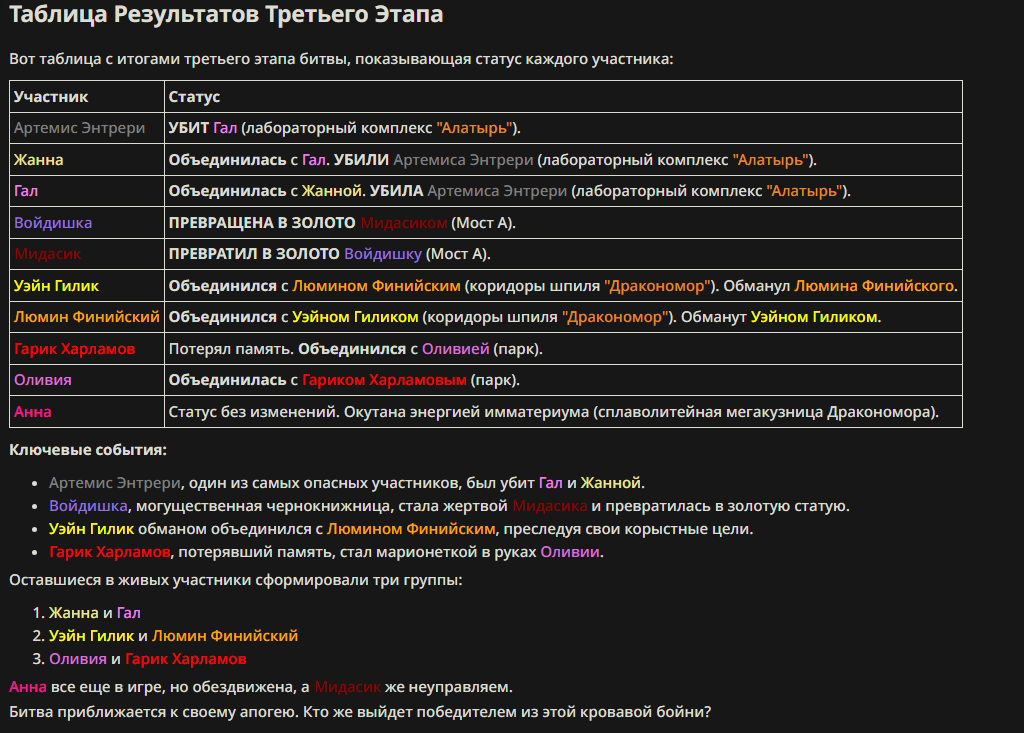Select the 'Участник' table header cell
Screen dimensions: 1024x733
pos(87,97)
